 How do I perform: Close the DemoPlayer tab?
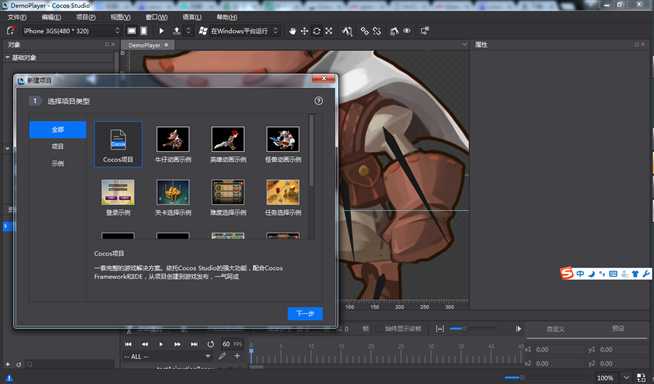tap(166, 45)
